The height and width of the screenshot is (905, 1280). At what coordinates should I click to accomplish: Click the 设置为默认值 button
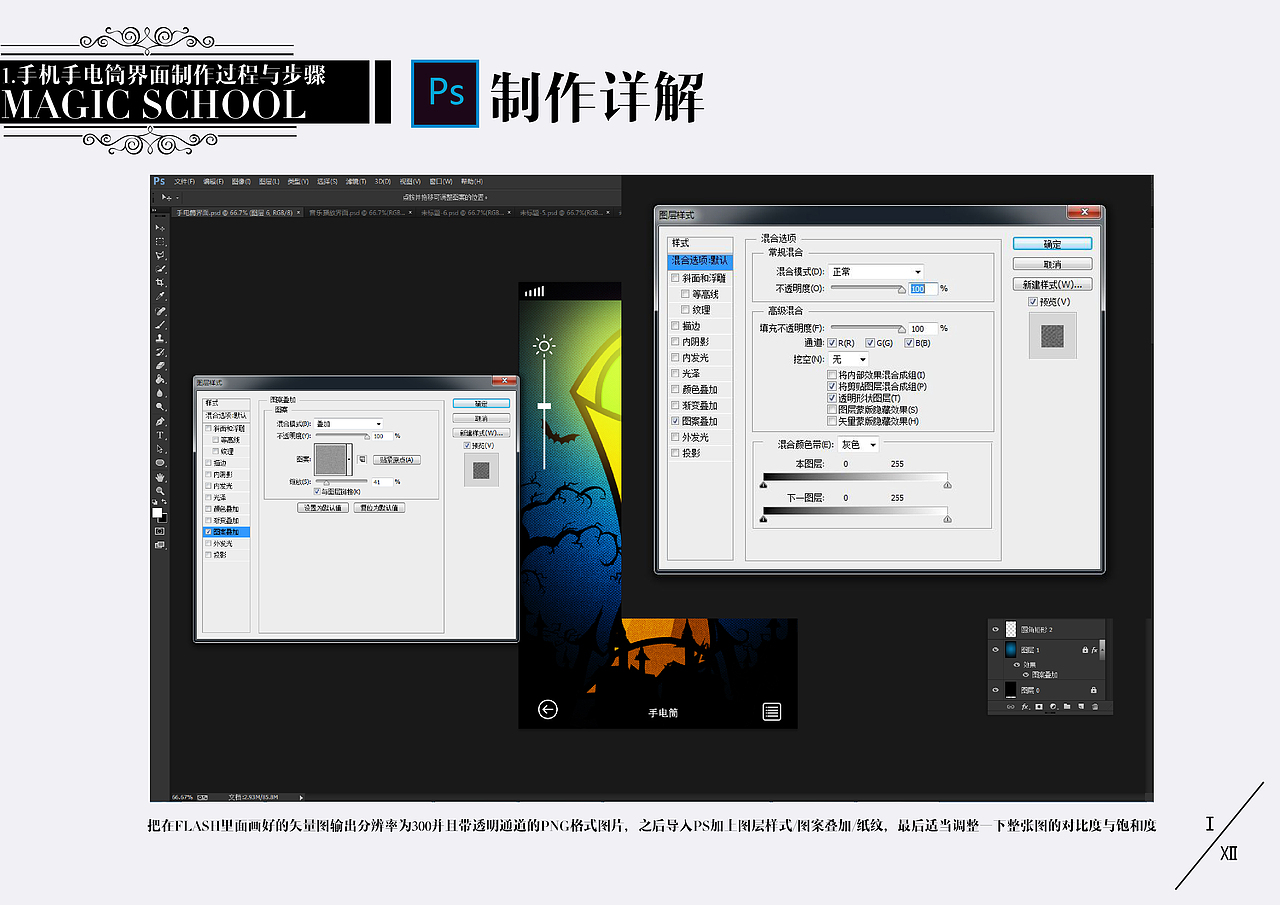click(322, 508)
